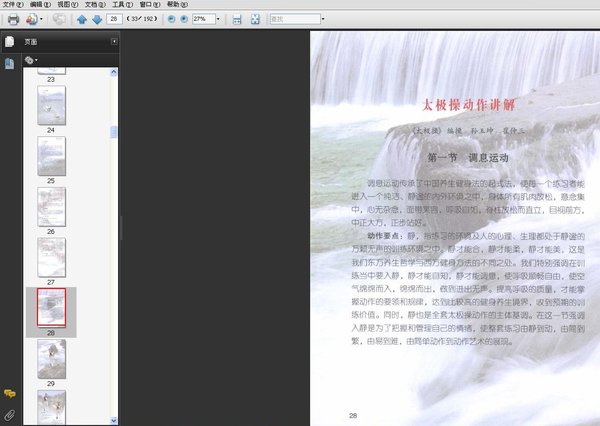Open the thumbnail options gear dropdown
600x426 pixels.
pos(31,60)
